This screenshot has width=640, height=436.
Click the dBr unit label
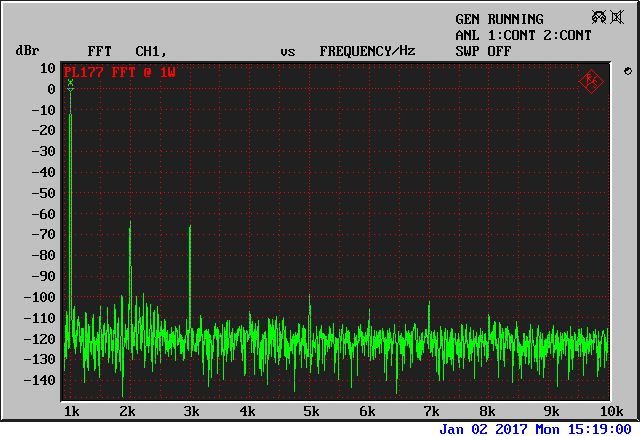(x=26, y=51)
